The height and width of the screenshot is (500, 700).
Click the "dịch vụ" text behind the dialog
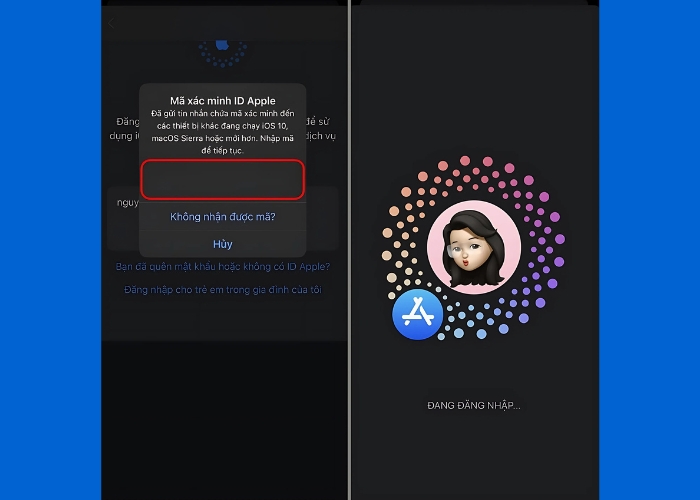(x=321, y=136)
